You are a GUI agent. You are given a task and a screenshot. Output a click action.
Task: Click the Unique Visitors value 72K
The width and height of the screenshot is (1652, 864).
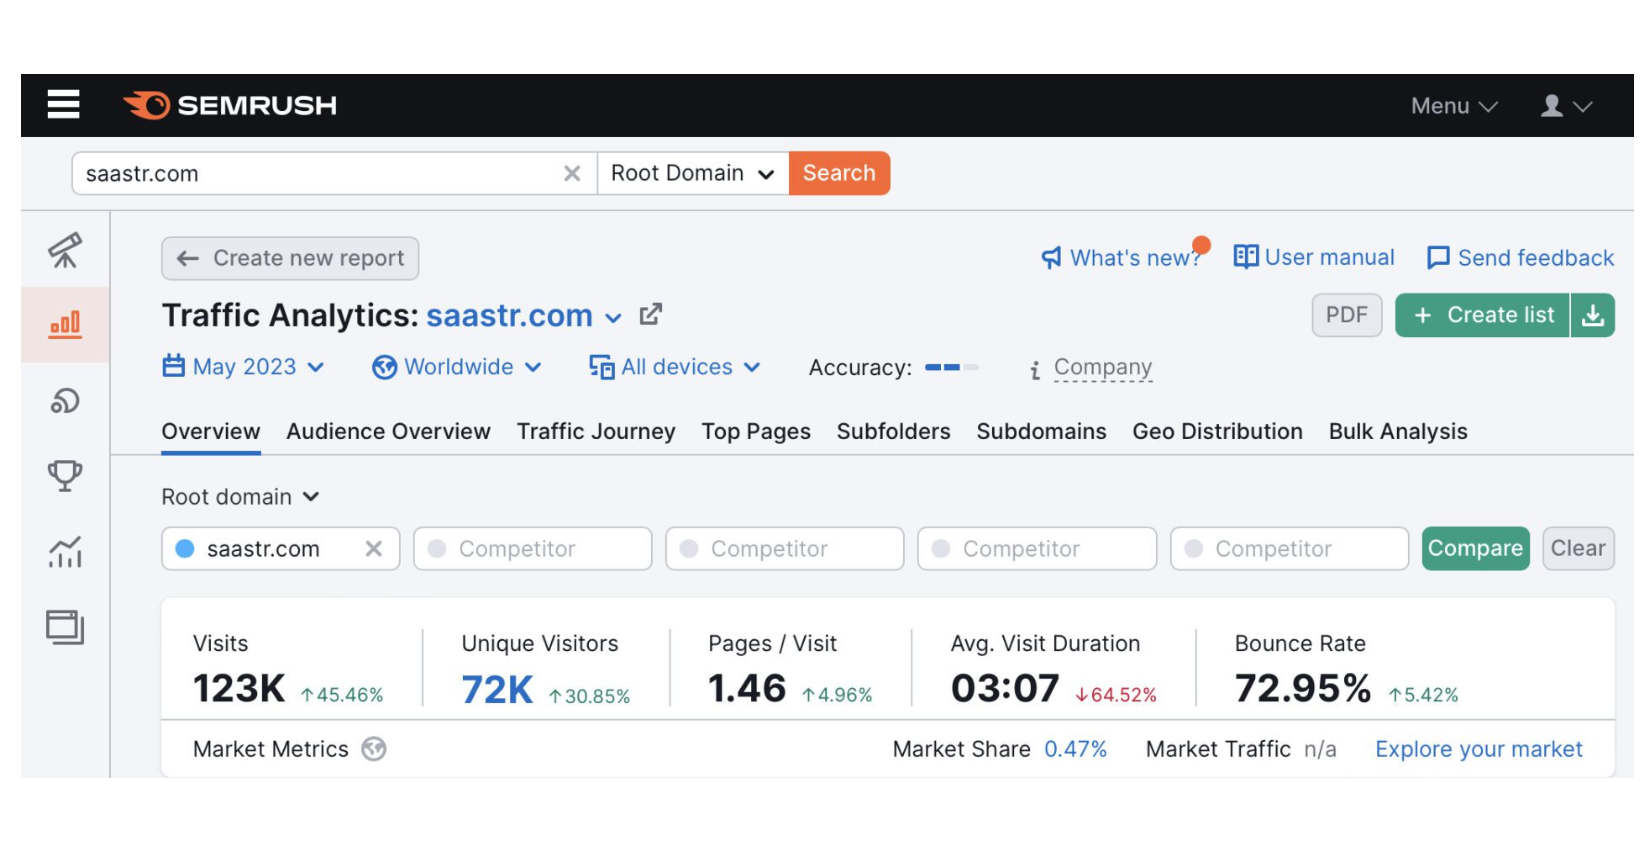coord(497,690)
